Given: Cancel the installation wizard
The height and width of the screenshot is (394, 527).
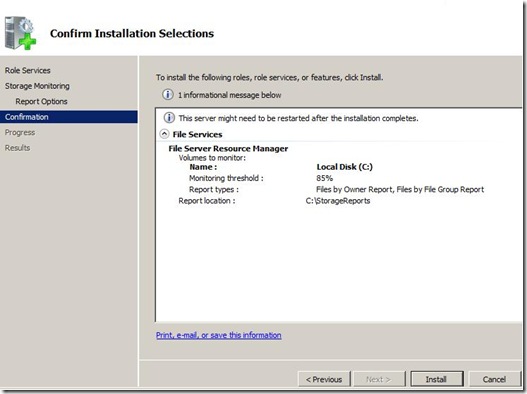Looking at the screenshot, I should 494,379.
